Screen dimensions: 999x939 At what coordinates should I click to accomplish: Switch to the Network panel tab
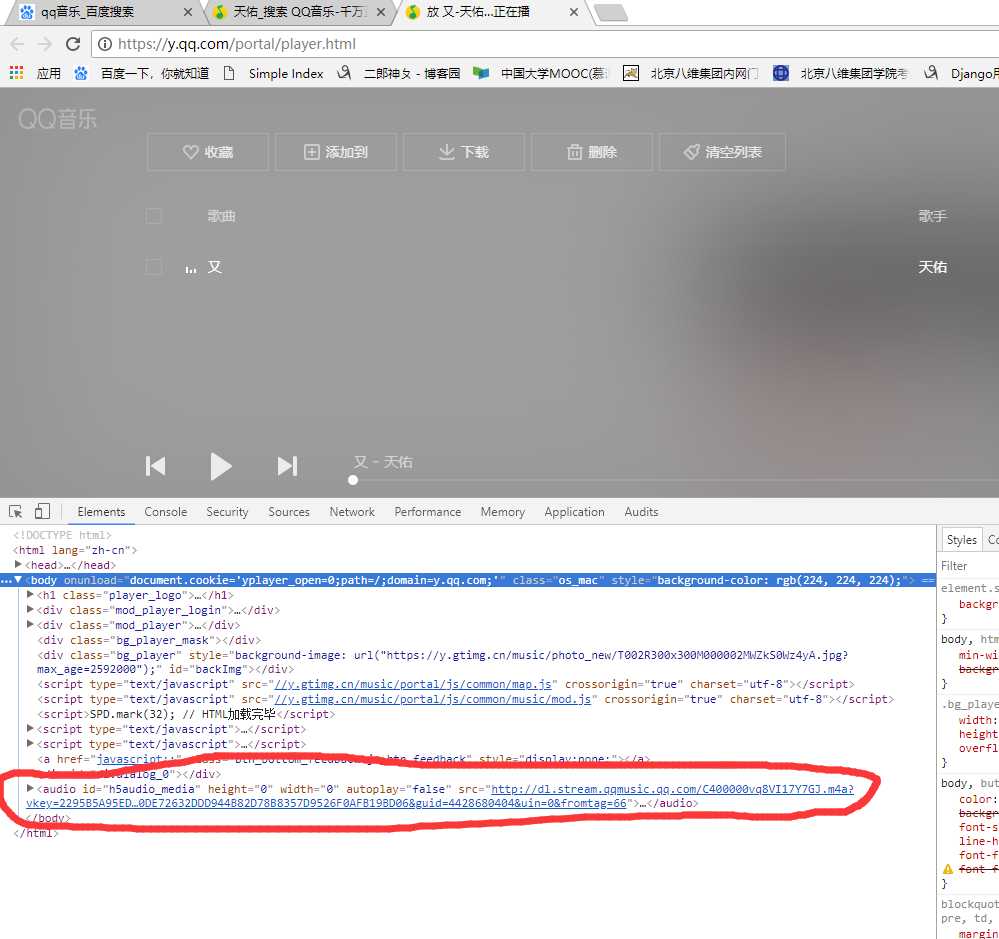tap(352, 512)
